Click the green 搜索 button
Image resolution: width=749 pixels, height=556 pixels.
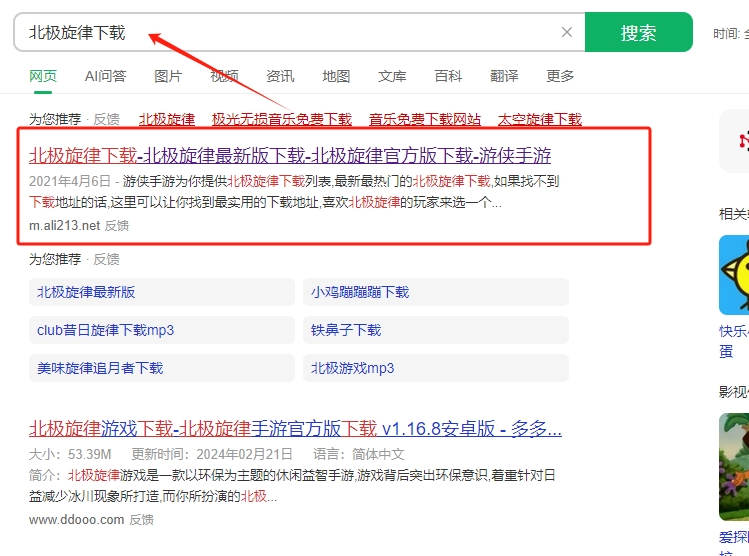point(639,32)
